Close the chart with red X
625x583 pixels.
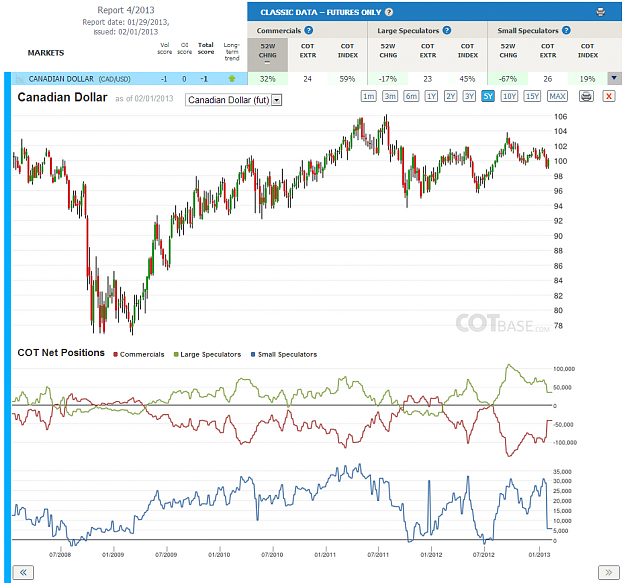[609, 96]
